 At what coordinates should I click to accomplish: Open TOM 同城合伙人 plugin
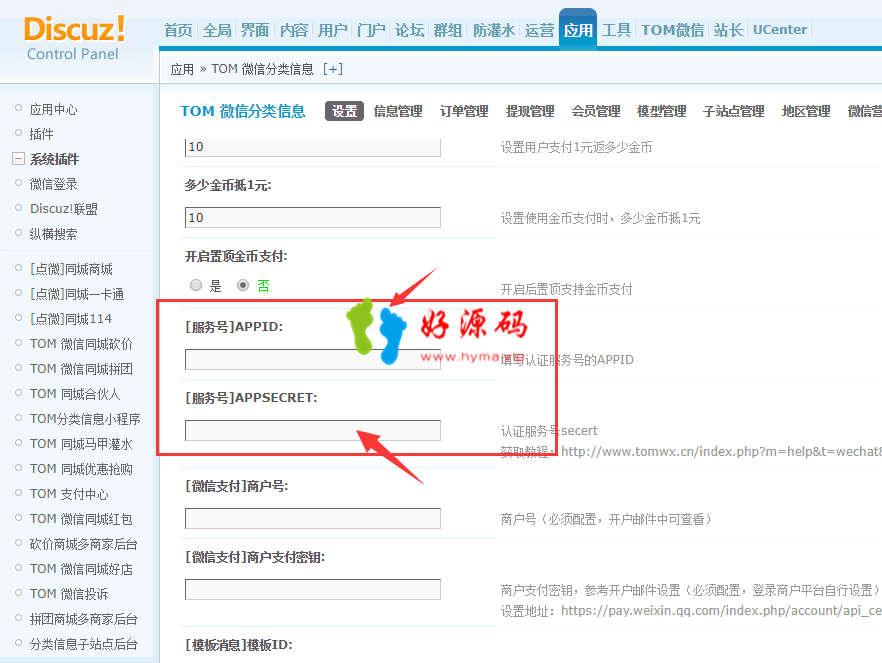click(75, 394)
